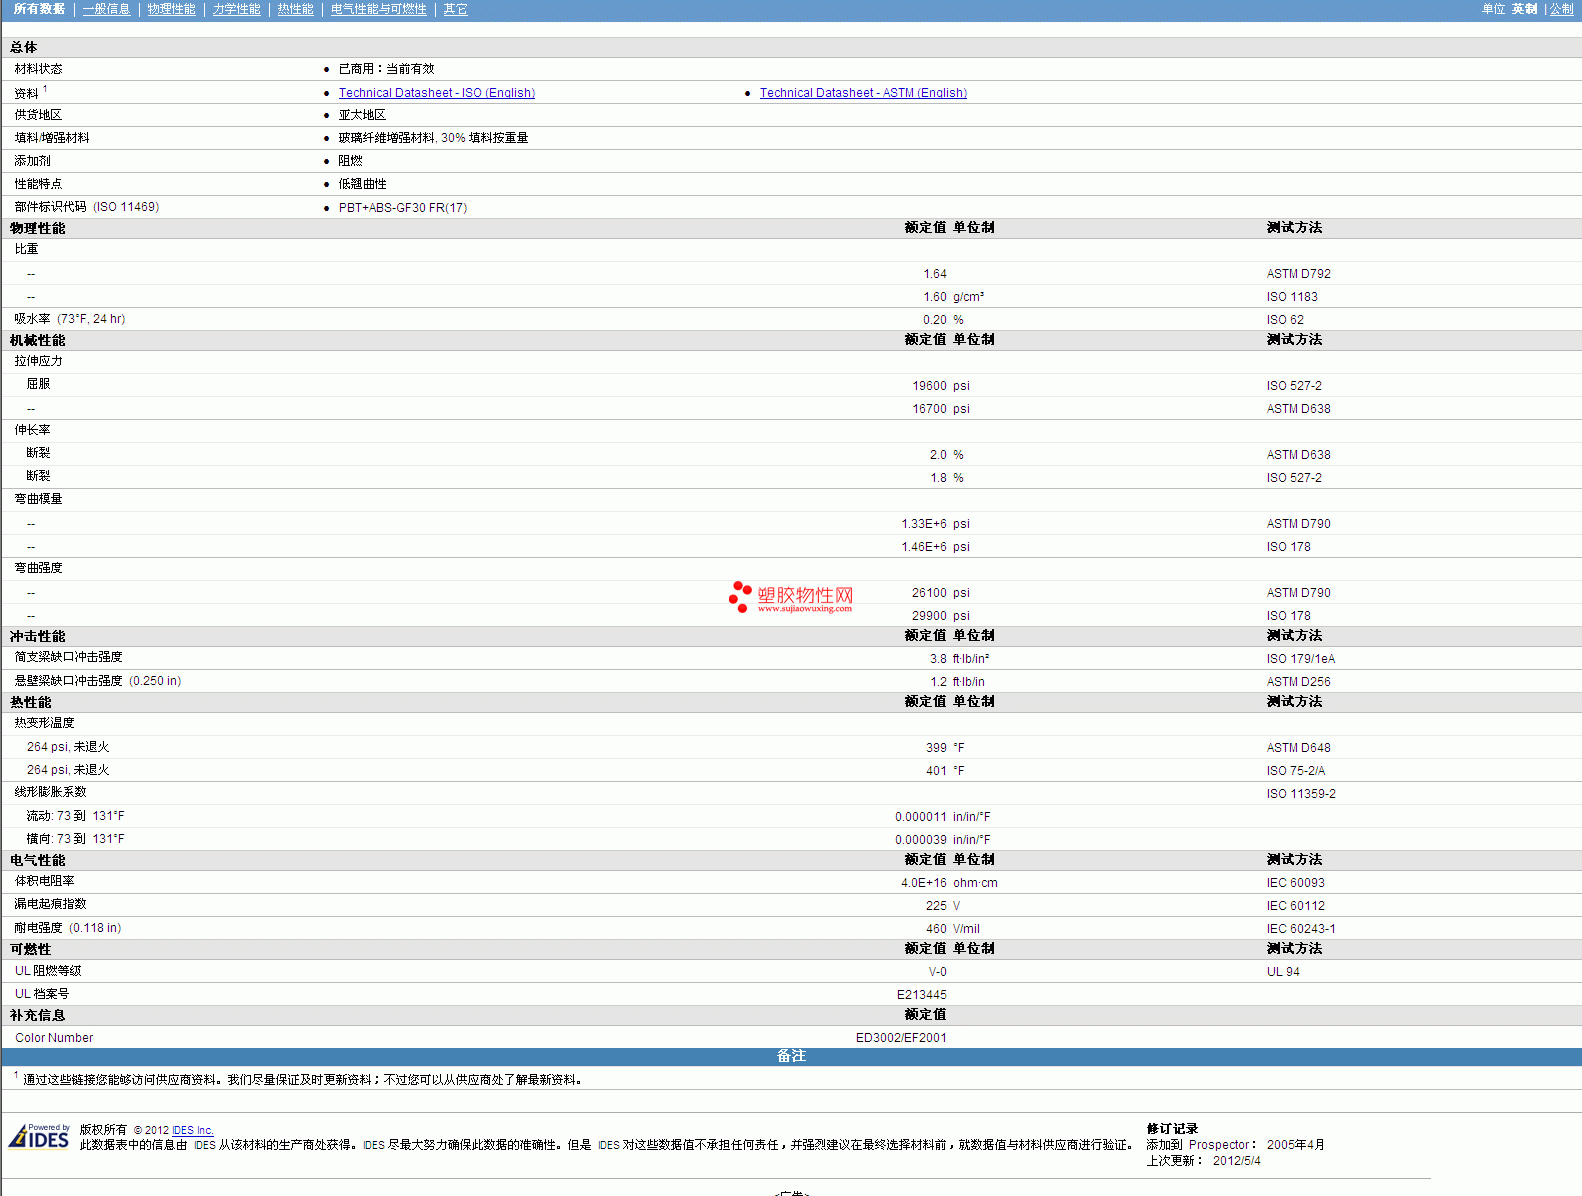Click the Color Number value ED3002/EF2001
The image size is (1582, 1196).
coord(900,1038)
